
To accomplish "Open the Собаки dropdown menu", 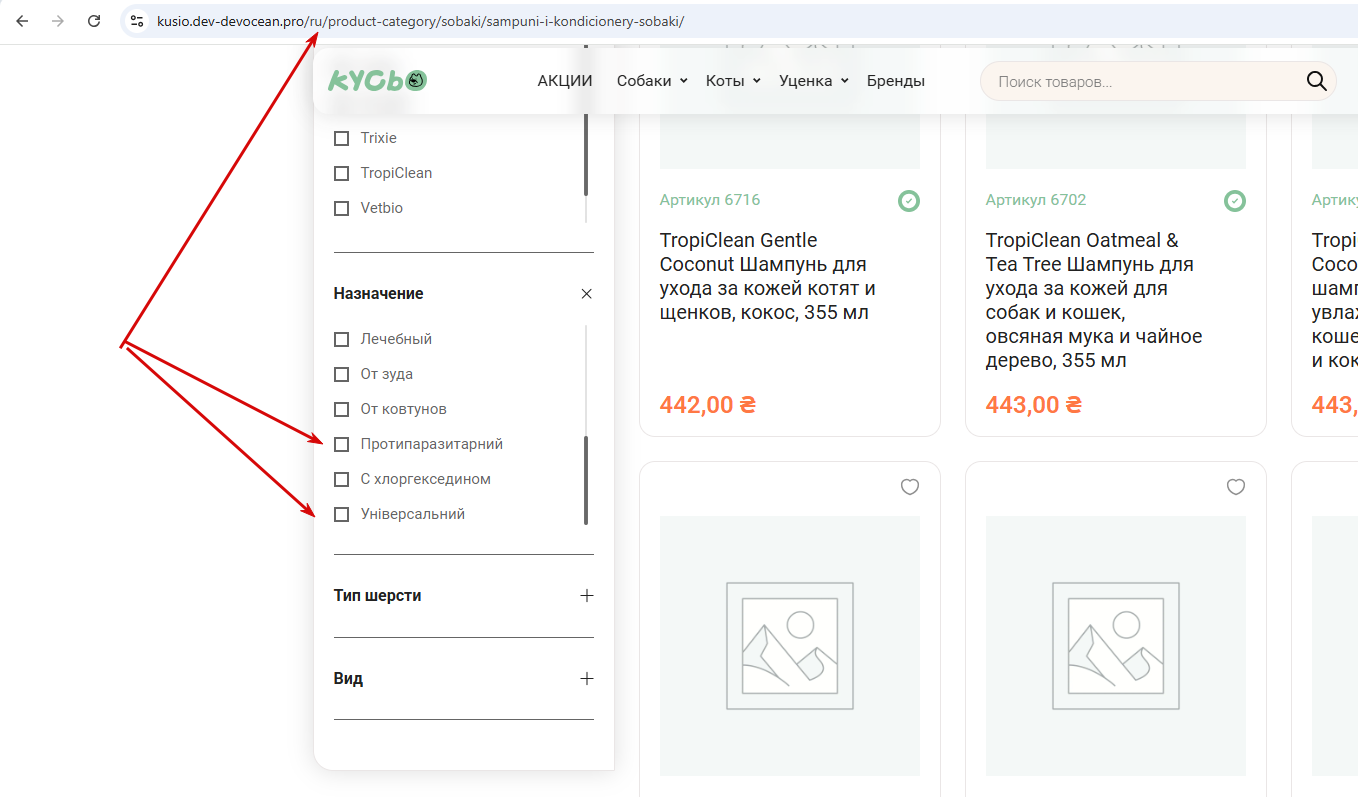I will [x=651, y=81].
